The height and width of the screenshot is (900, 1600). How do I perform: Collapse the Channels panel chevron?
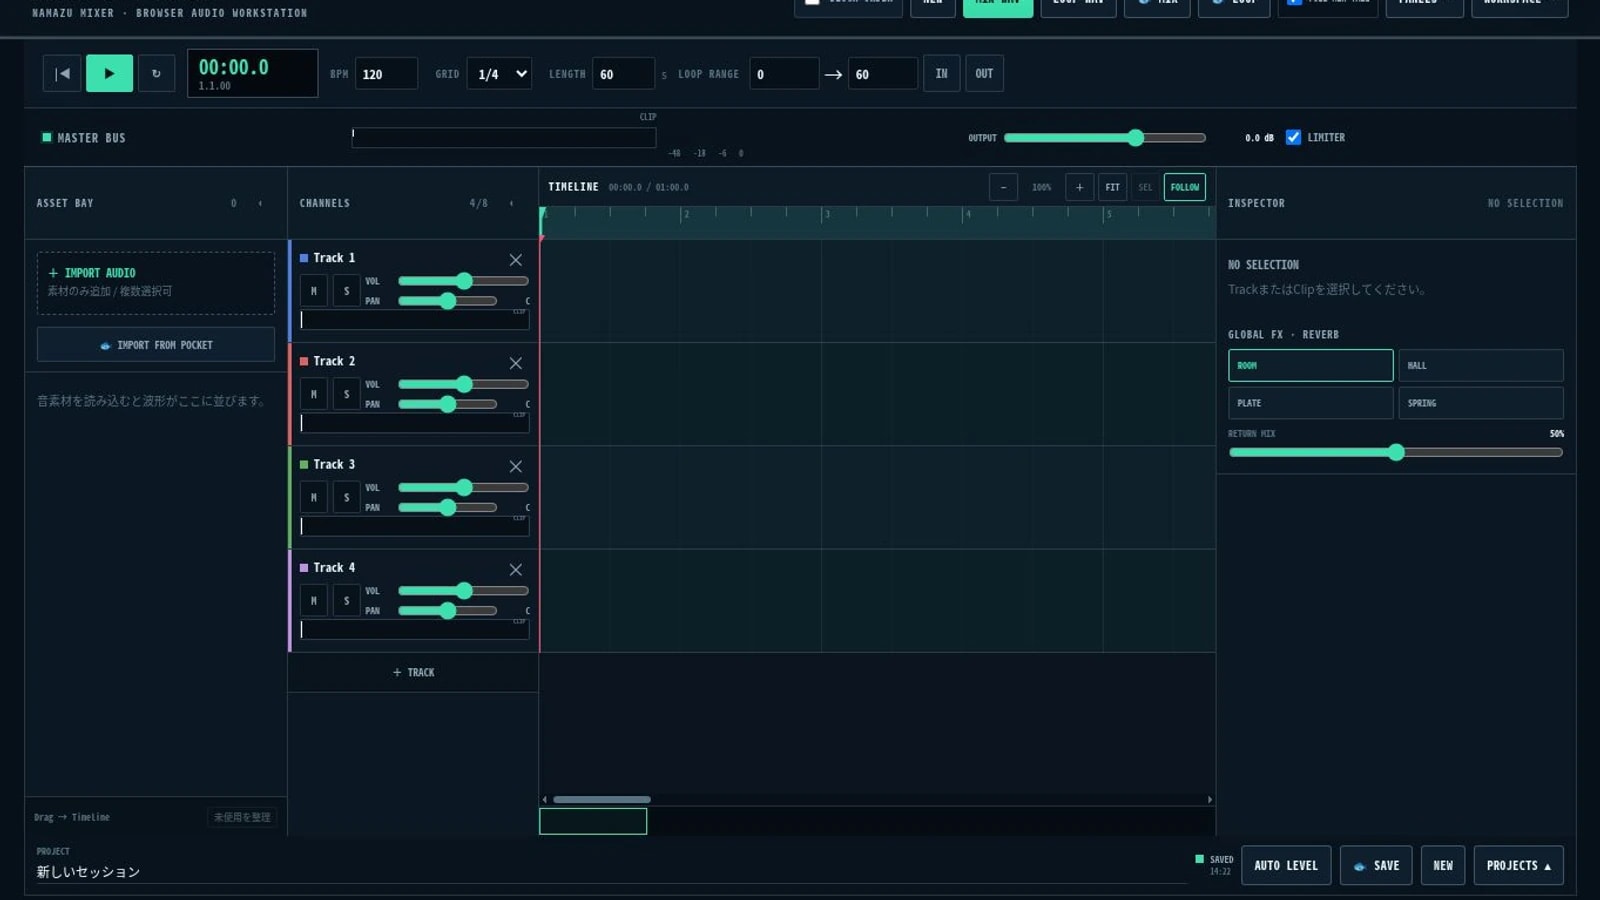(x=511, y=203)
